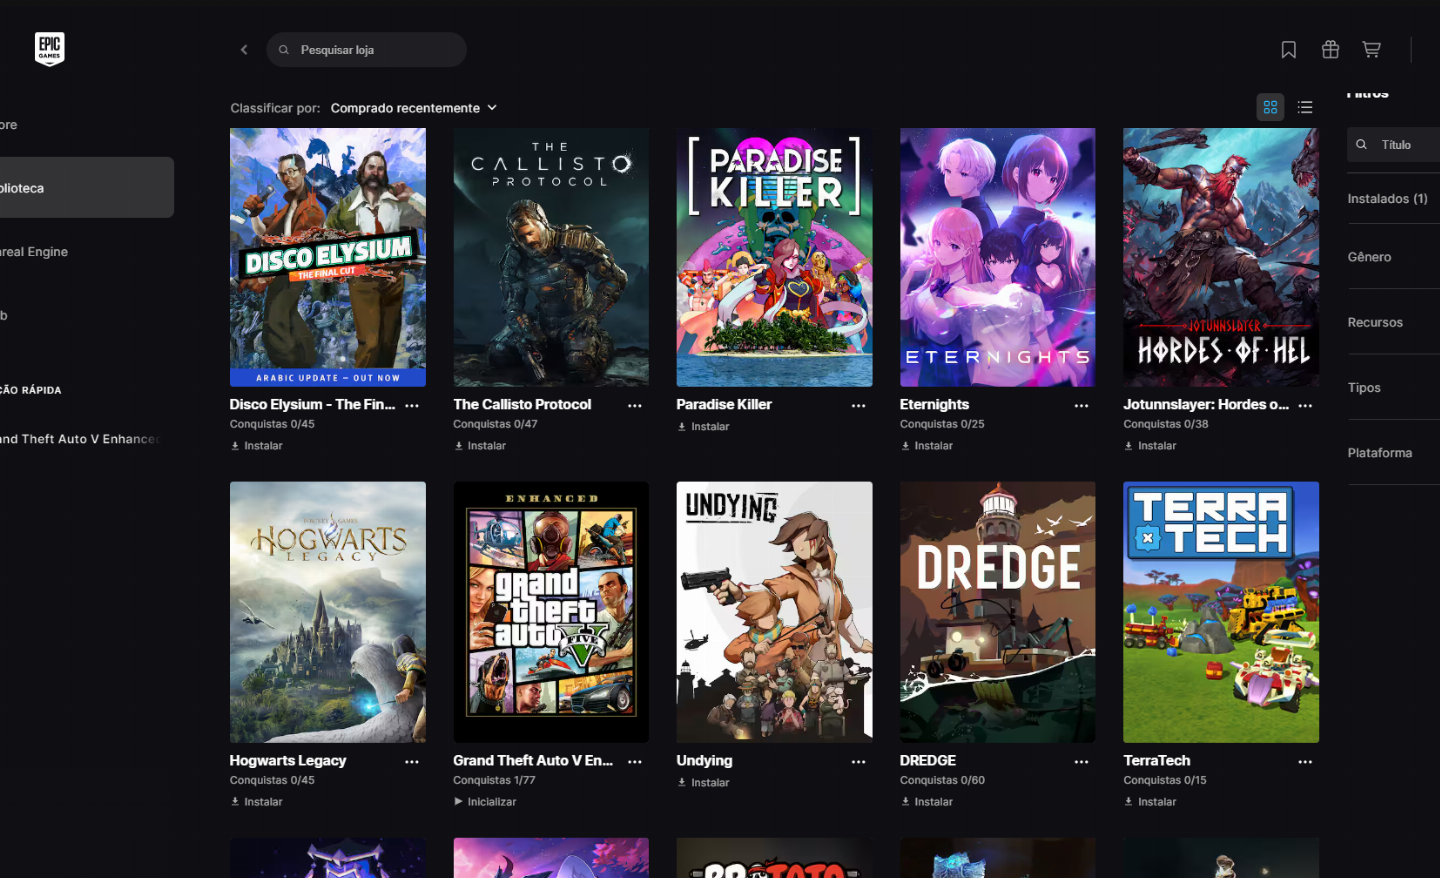Screen dimensions: 1440x878
Task: Click the Epic Games logo
Action: 49,48
